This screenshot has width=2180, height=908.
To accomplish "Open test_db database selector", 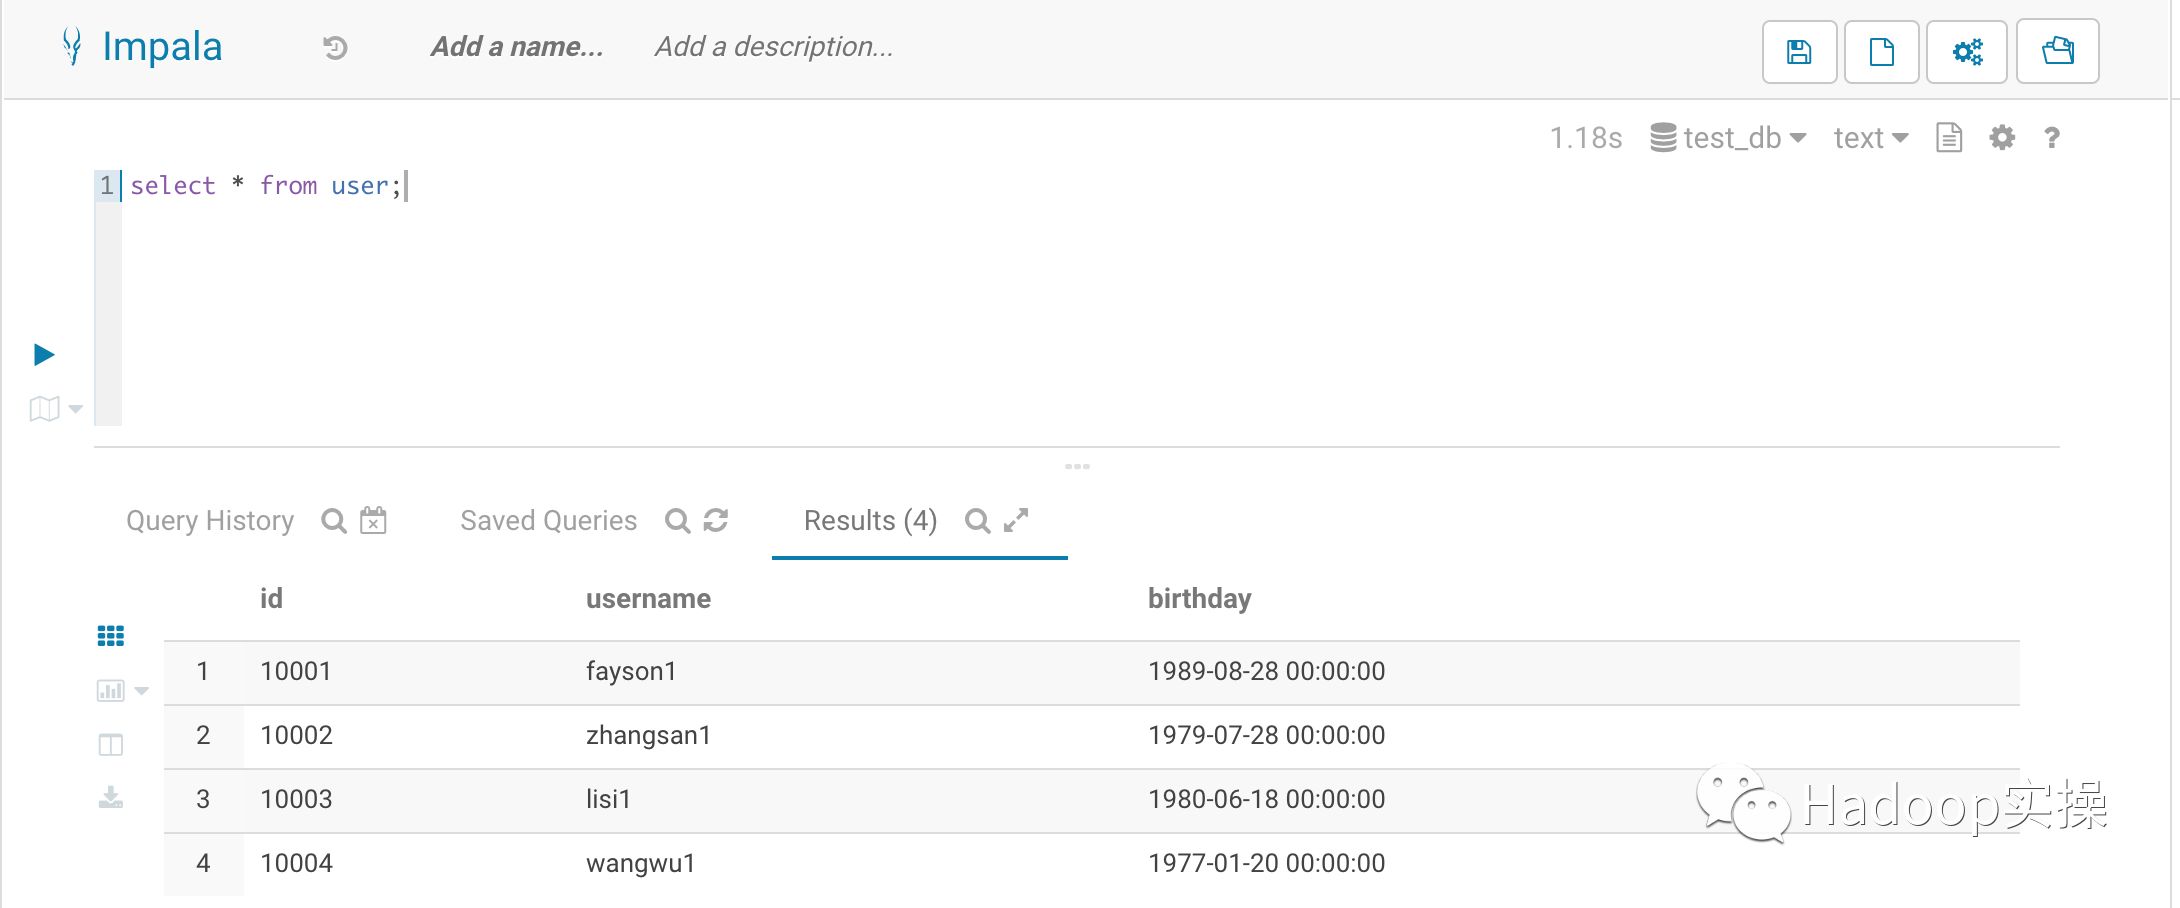I will coord(1728,138).
